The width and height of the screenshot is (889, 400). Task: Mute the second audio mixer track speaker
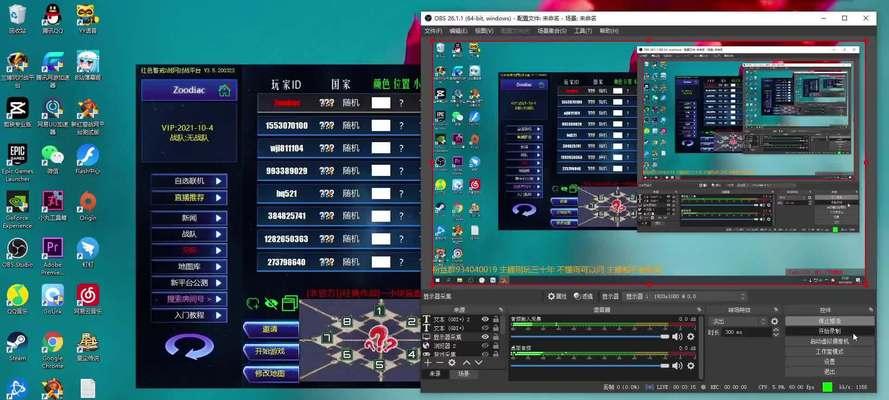(677, 365)
